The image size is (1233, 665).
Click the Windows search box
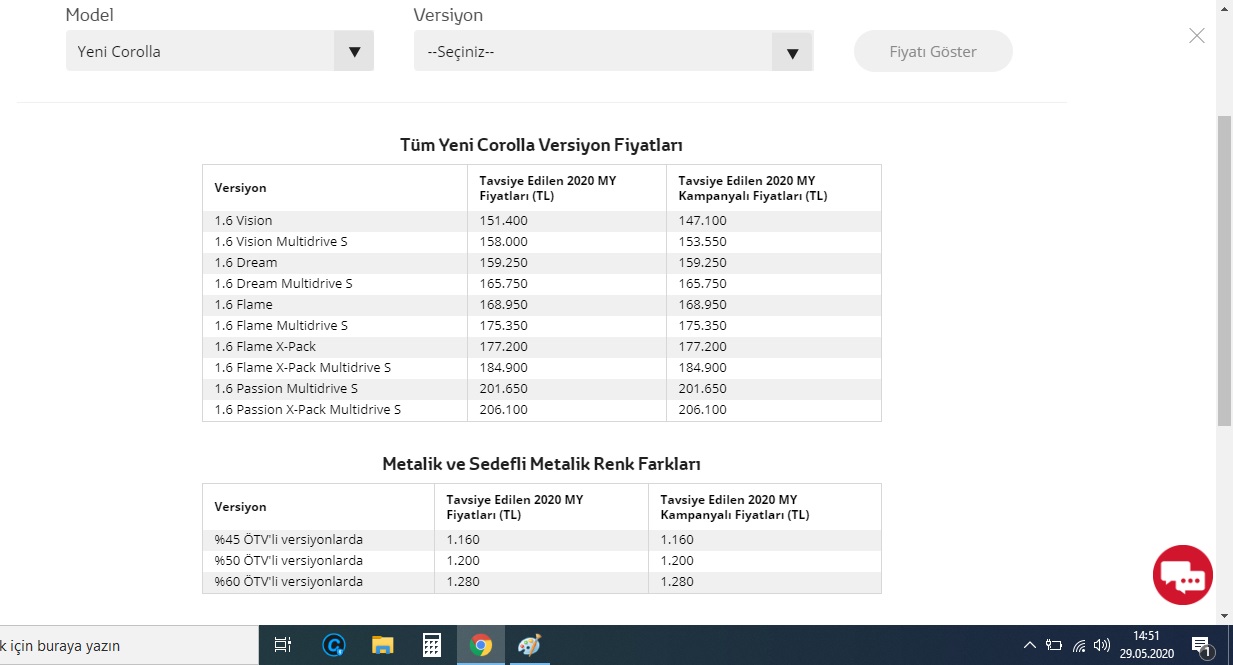pyautogui.click(x=130, y=646)
